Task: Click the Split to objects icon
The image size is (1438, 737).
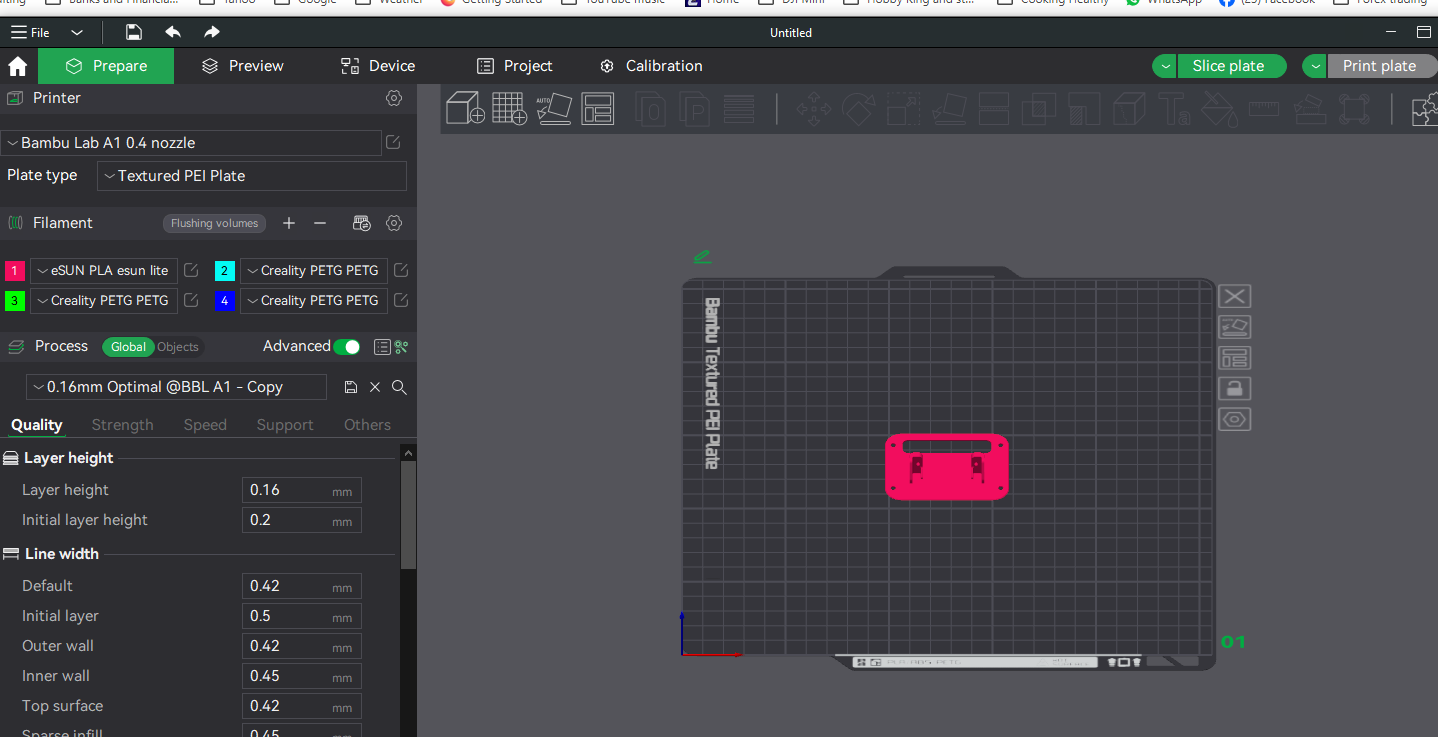Action: coord(651,108)
